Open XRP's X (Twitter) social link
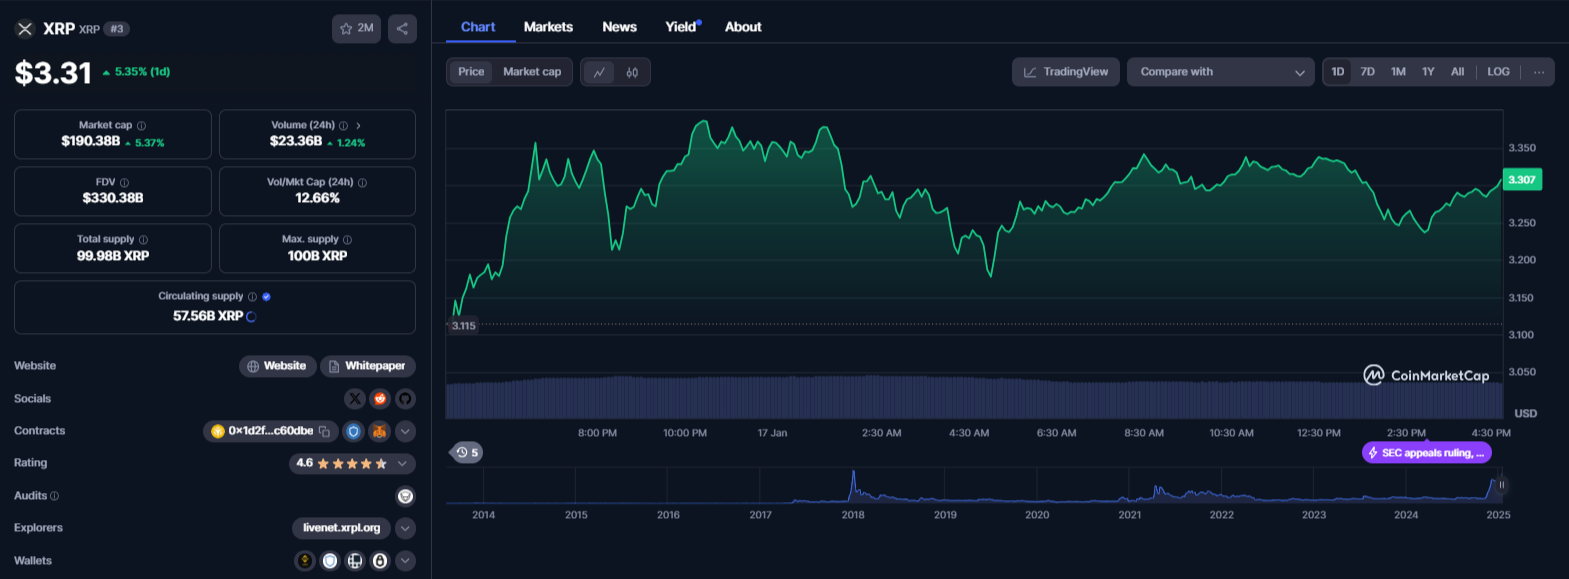This screenshot has width=1569, height=579. pos(355,399)
